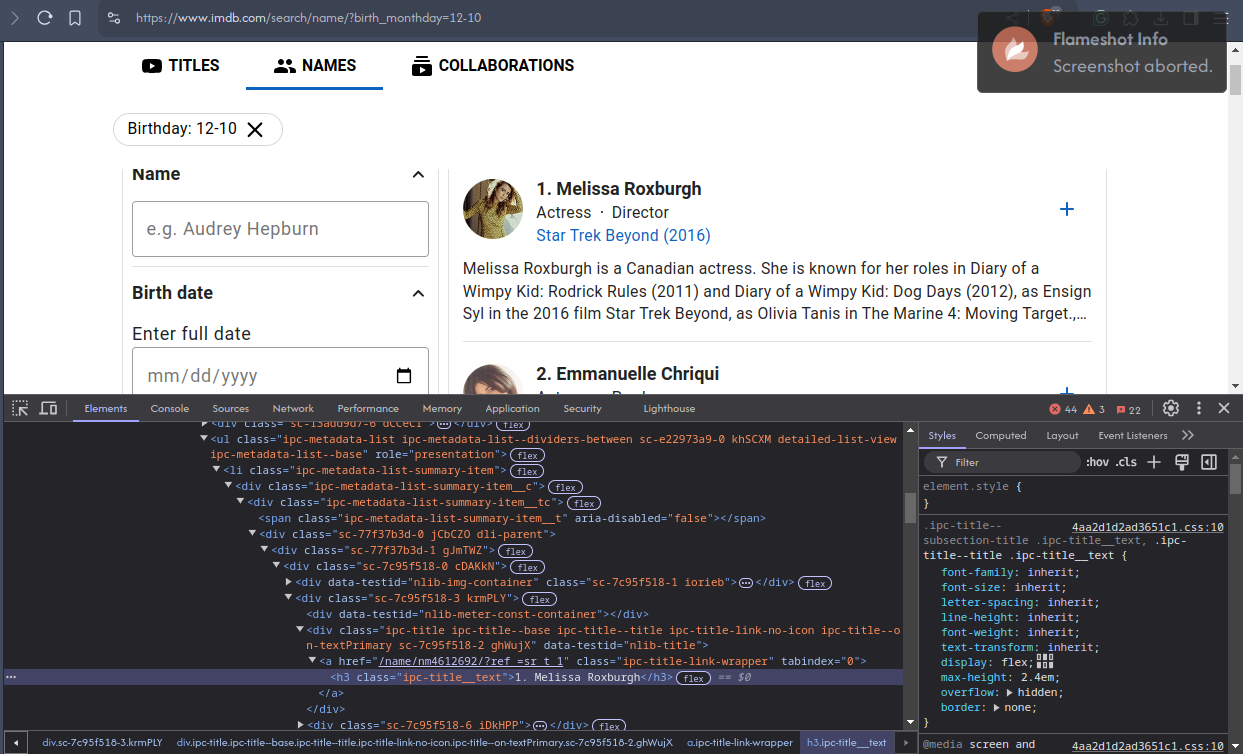Collapse the Birth date section

click(418, 292)
